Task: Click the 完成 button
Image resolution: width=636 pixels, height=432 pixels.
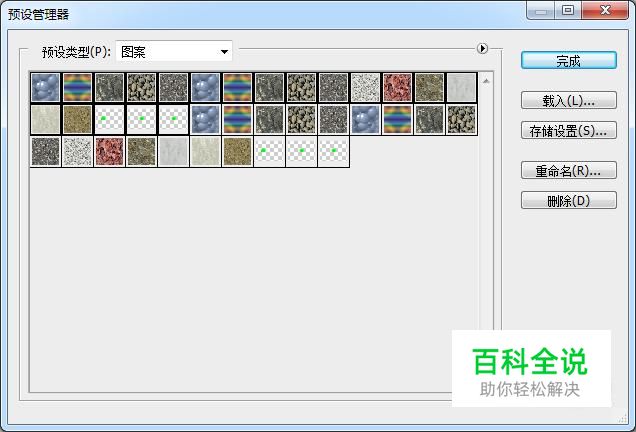Action: 569,60
